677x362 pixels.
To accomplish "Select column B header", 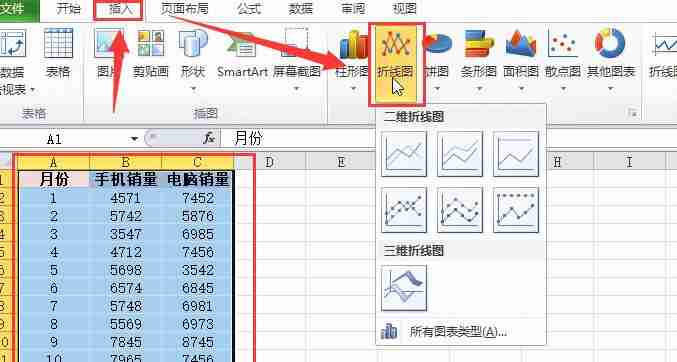I will 125,162.
